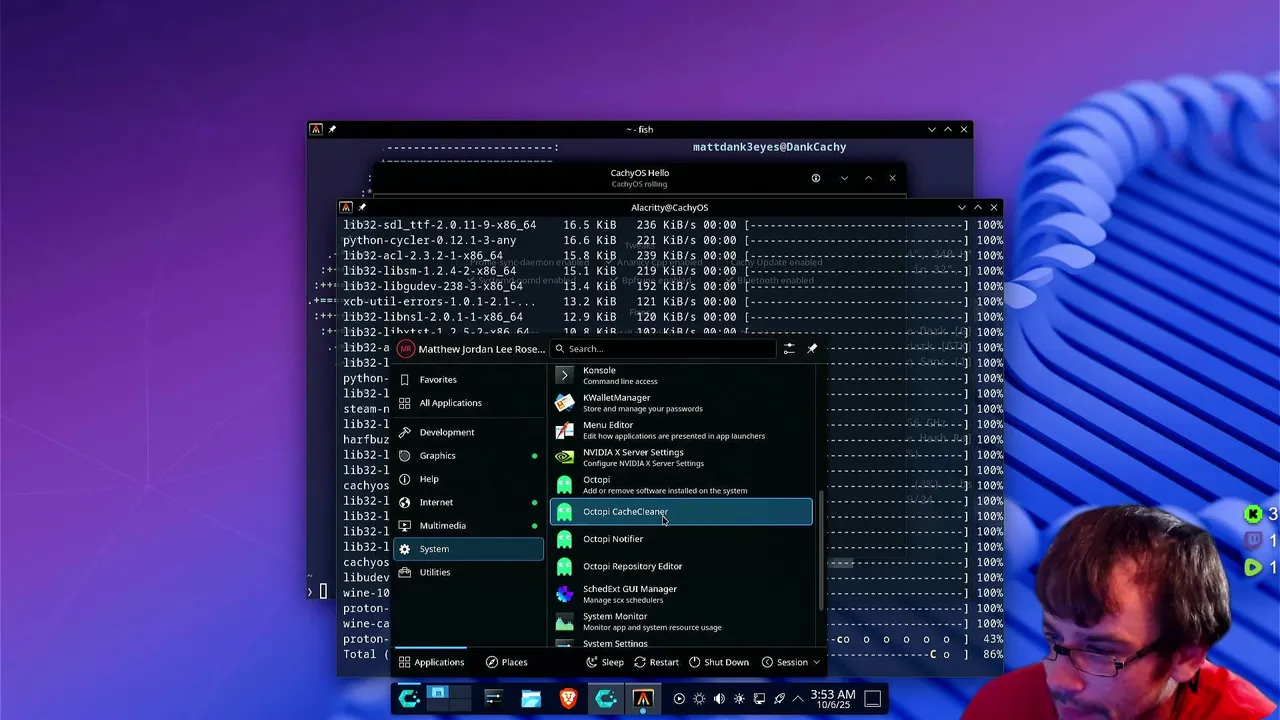Open Octopi Repository Editor
The width and height of the screenshot is (1280, 720).
coord(681,566)
